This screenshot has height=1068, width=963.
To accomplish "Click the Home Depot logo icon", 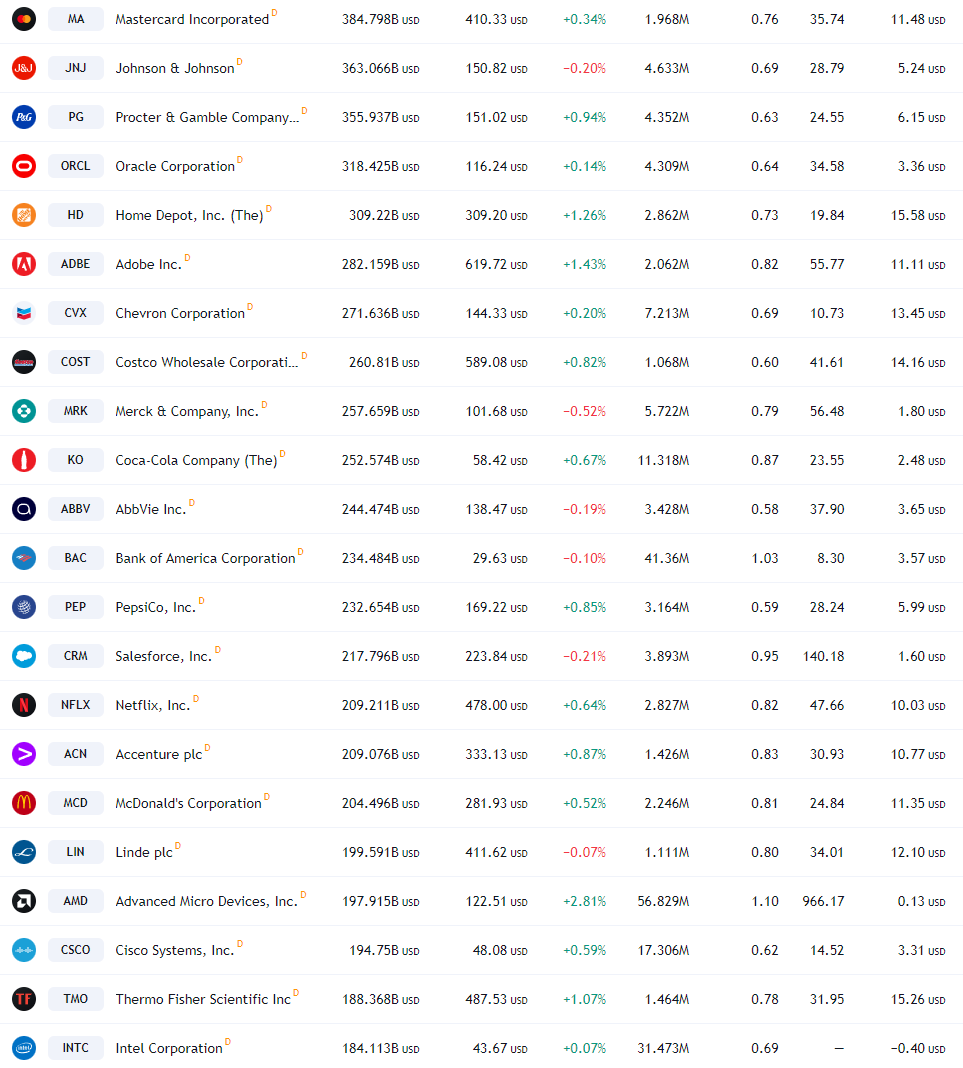I will [x=24, y=215].
